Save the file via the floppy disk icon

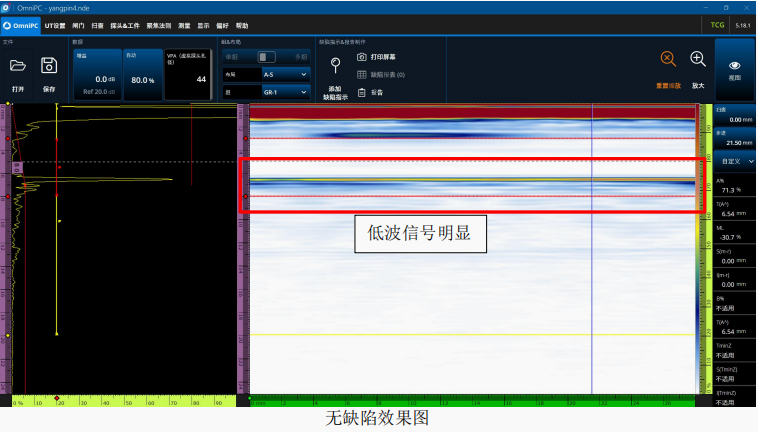click(x=49, y=65)
